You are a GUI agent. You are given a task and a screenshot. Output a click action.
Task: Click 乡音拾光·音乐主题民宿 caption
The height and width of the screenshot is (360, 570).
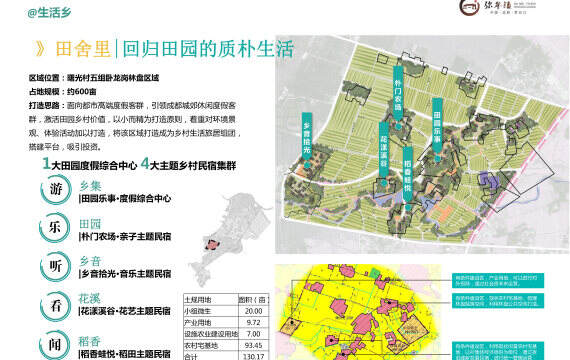(x=125, y=274)
